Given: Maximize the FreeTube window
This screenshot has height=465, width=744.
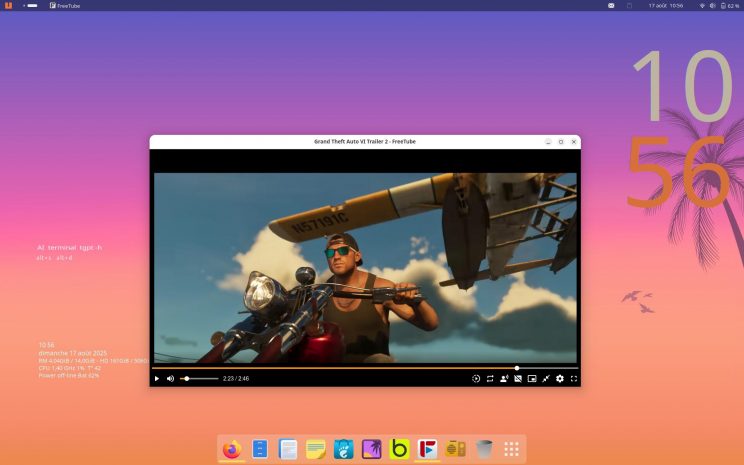Looking at the screenshot, I should click(x=561, y=142).
